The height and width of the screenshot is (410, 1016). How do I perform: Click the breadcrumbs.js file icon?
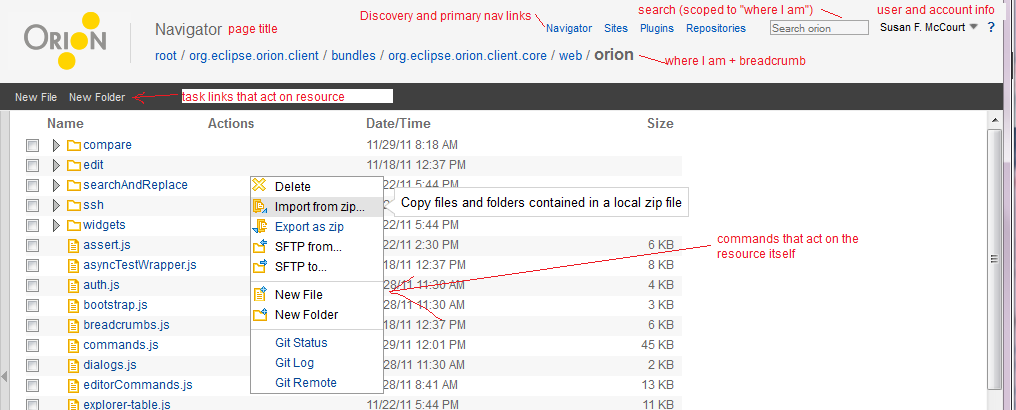74,325
